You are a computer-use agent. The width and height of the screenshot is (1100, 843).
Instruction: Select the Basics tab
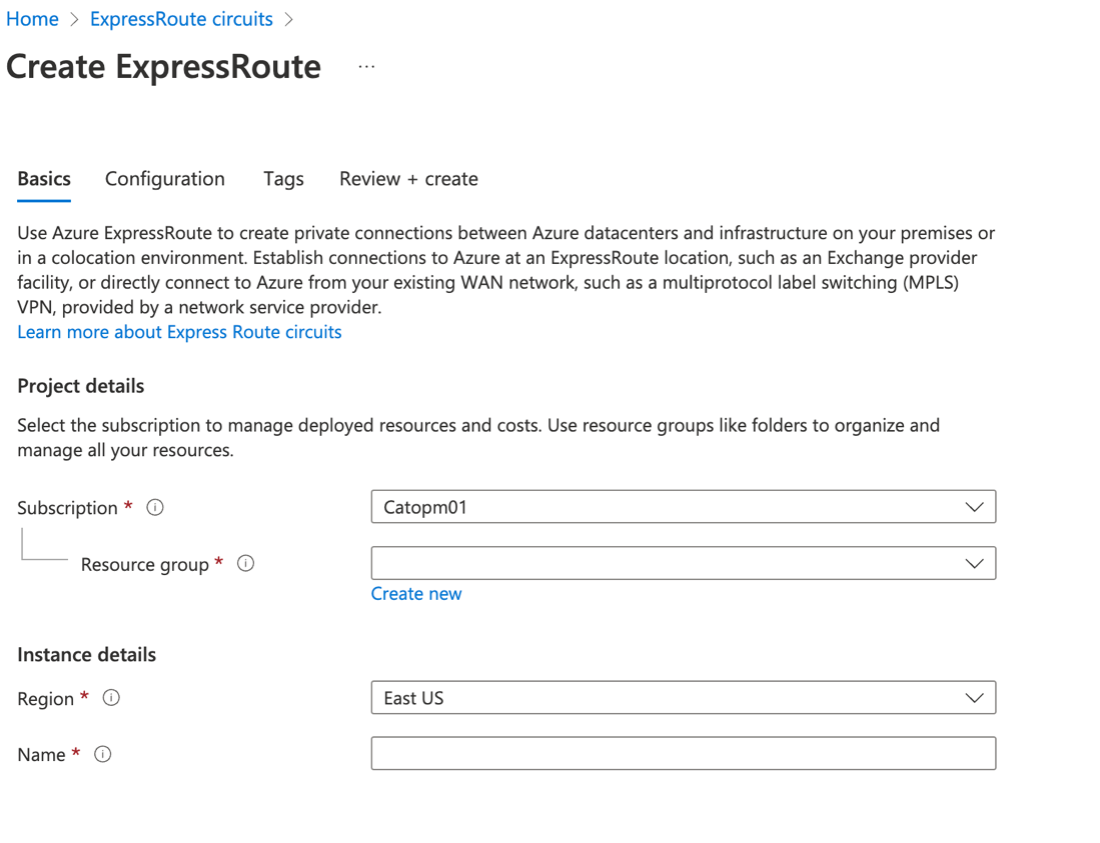click(44, 179)
